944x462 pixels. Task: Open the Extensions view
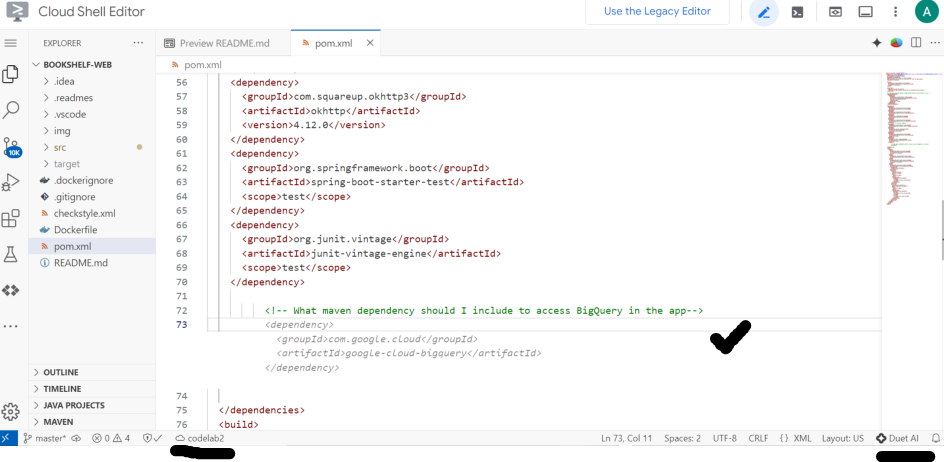click(11, 219)
